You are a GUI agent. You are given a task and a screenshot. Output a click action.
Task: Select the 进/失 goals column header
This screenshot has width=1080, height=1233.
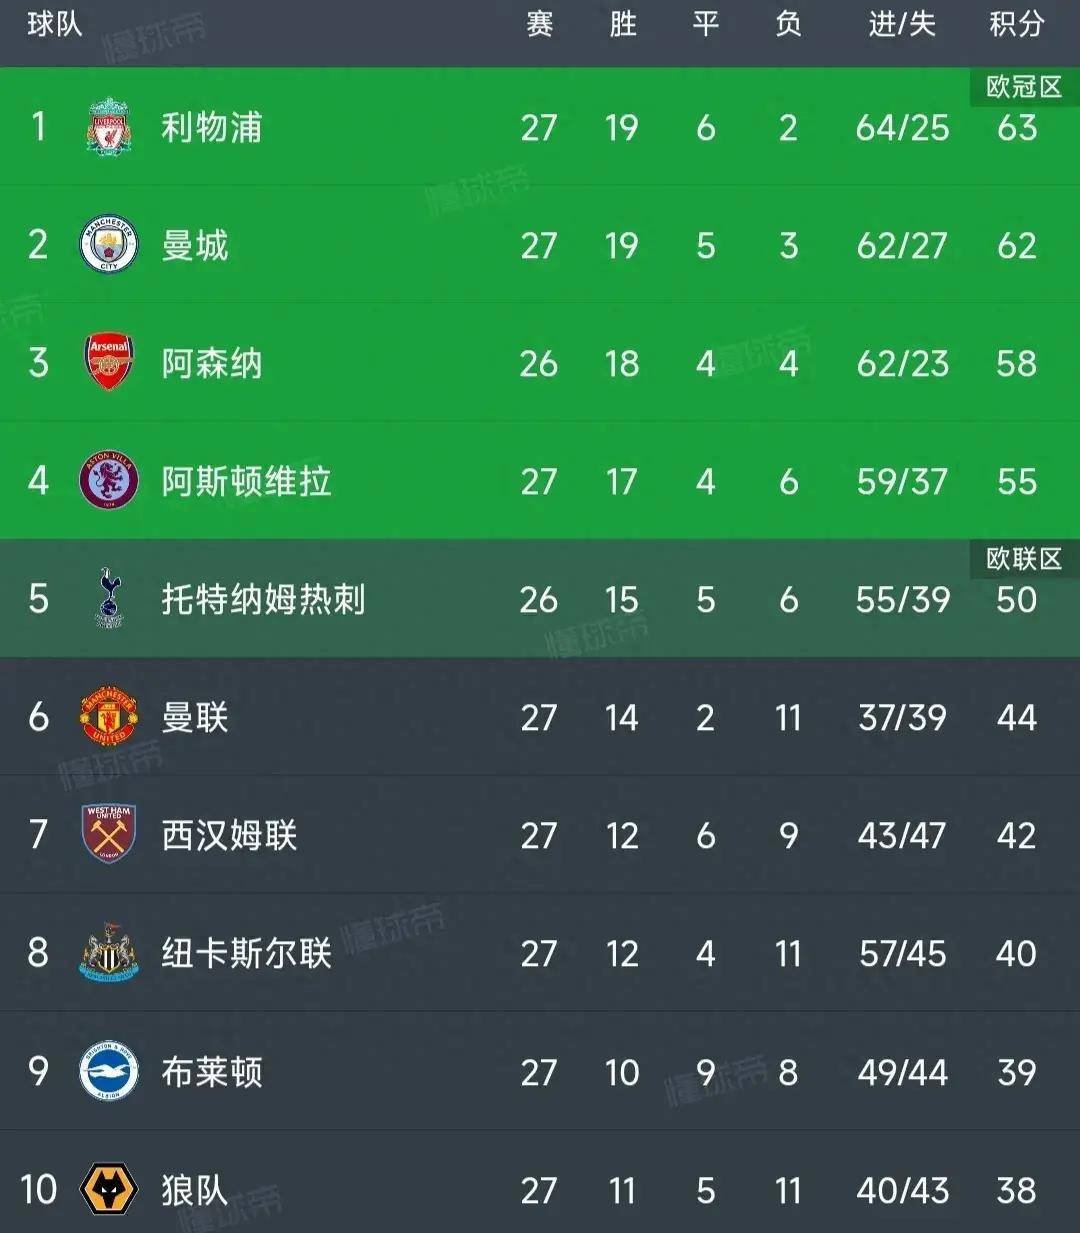[x=901, y=24]
